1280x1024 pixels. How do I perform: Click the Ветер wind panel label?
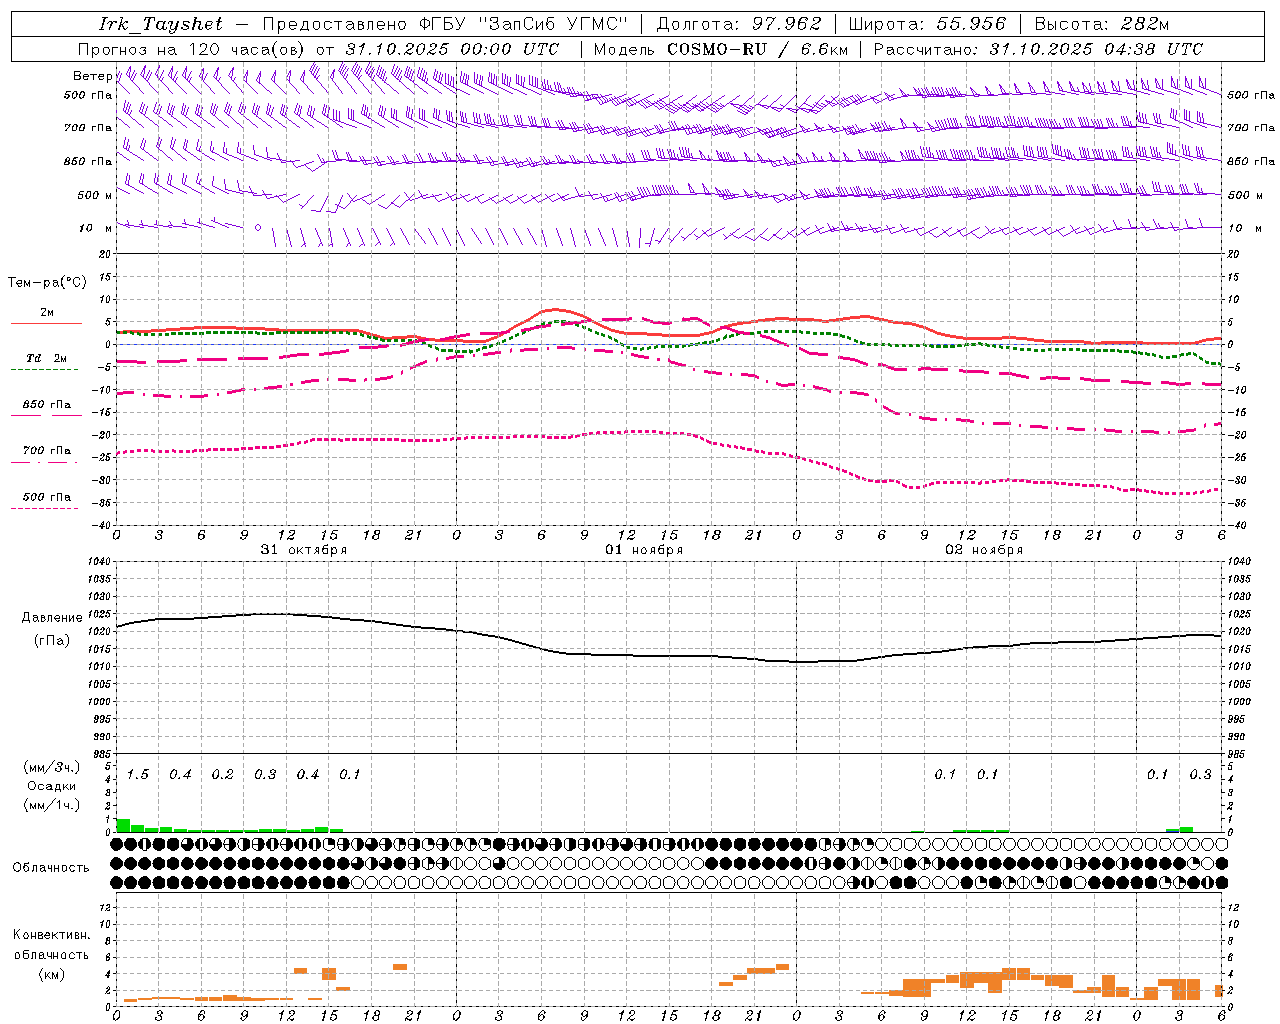(93, 76)
